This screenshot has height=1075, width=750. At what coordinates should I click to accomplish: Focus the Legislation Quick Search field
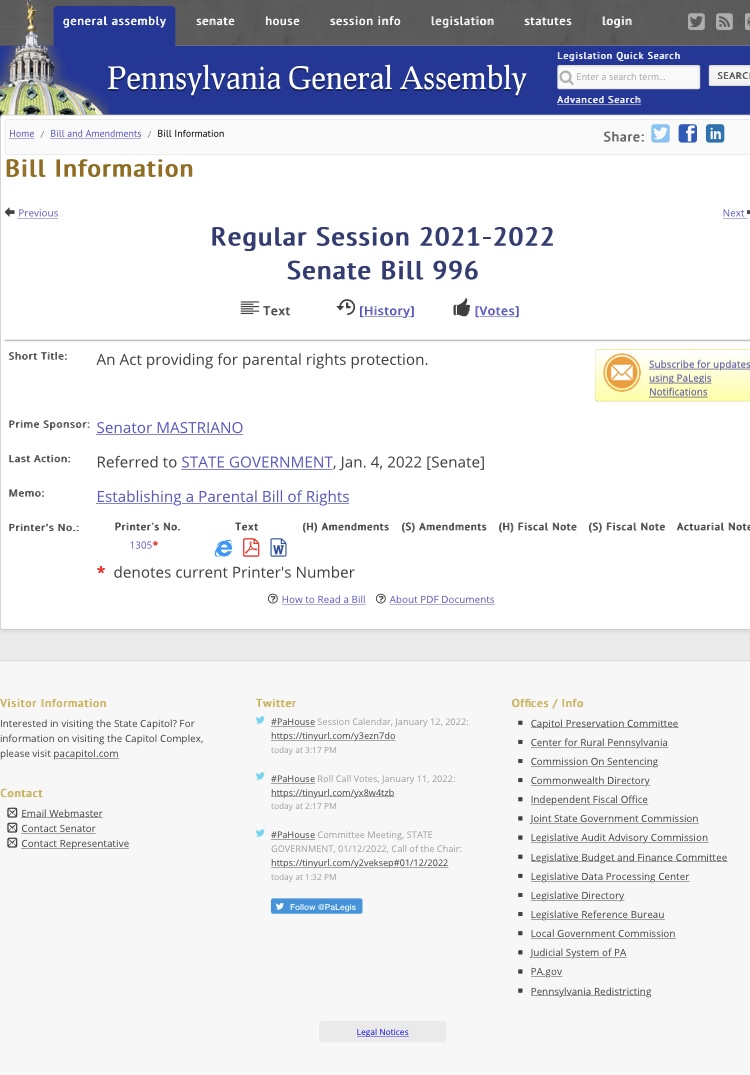coord(629,77)
